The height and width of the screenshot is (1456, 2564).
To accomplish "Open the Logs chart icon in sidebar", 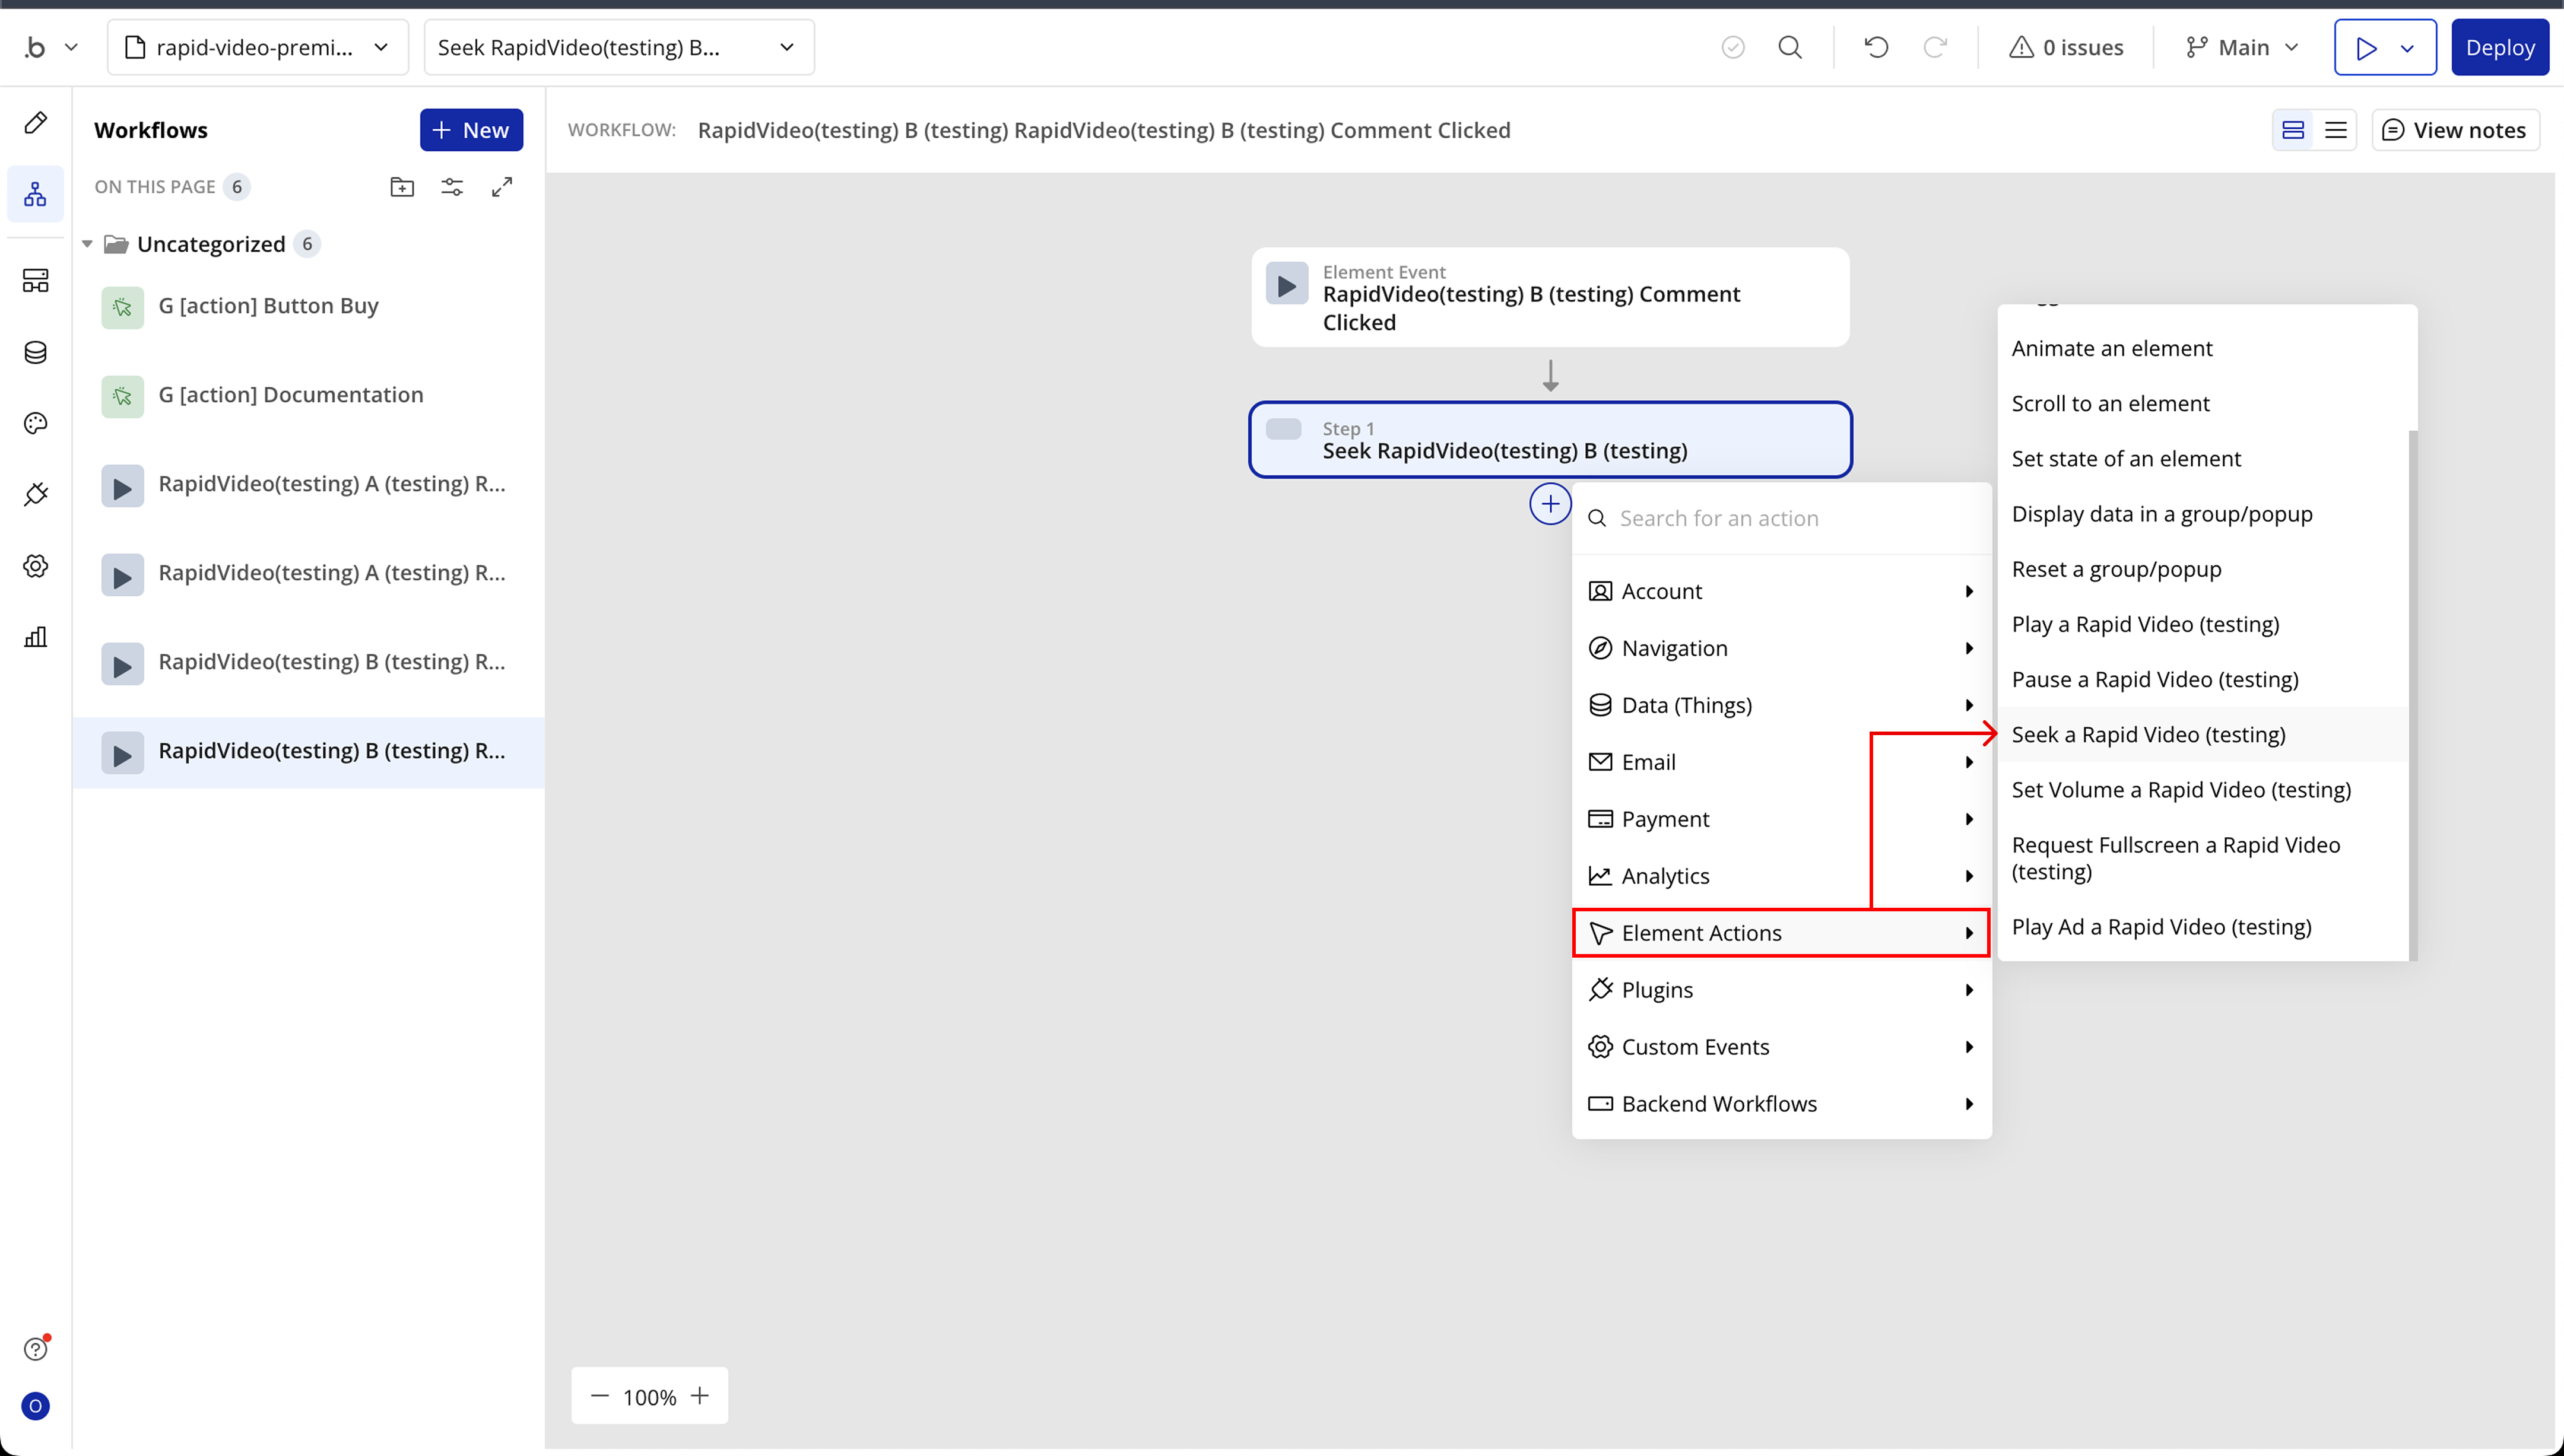I will pos(36,637).
